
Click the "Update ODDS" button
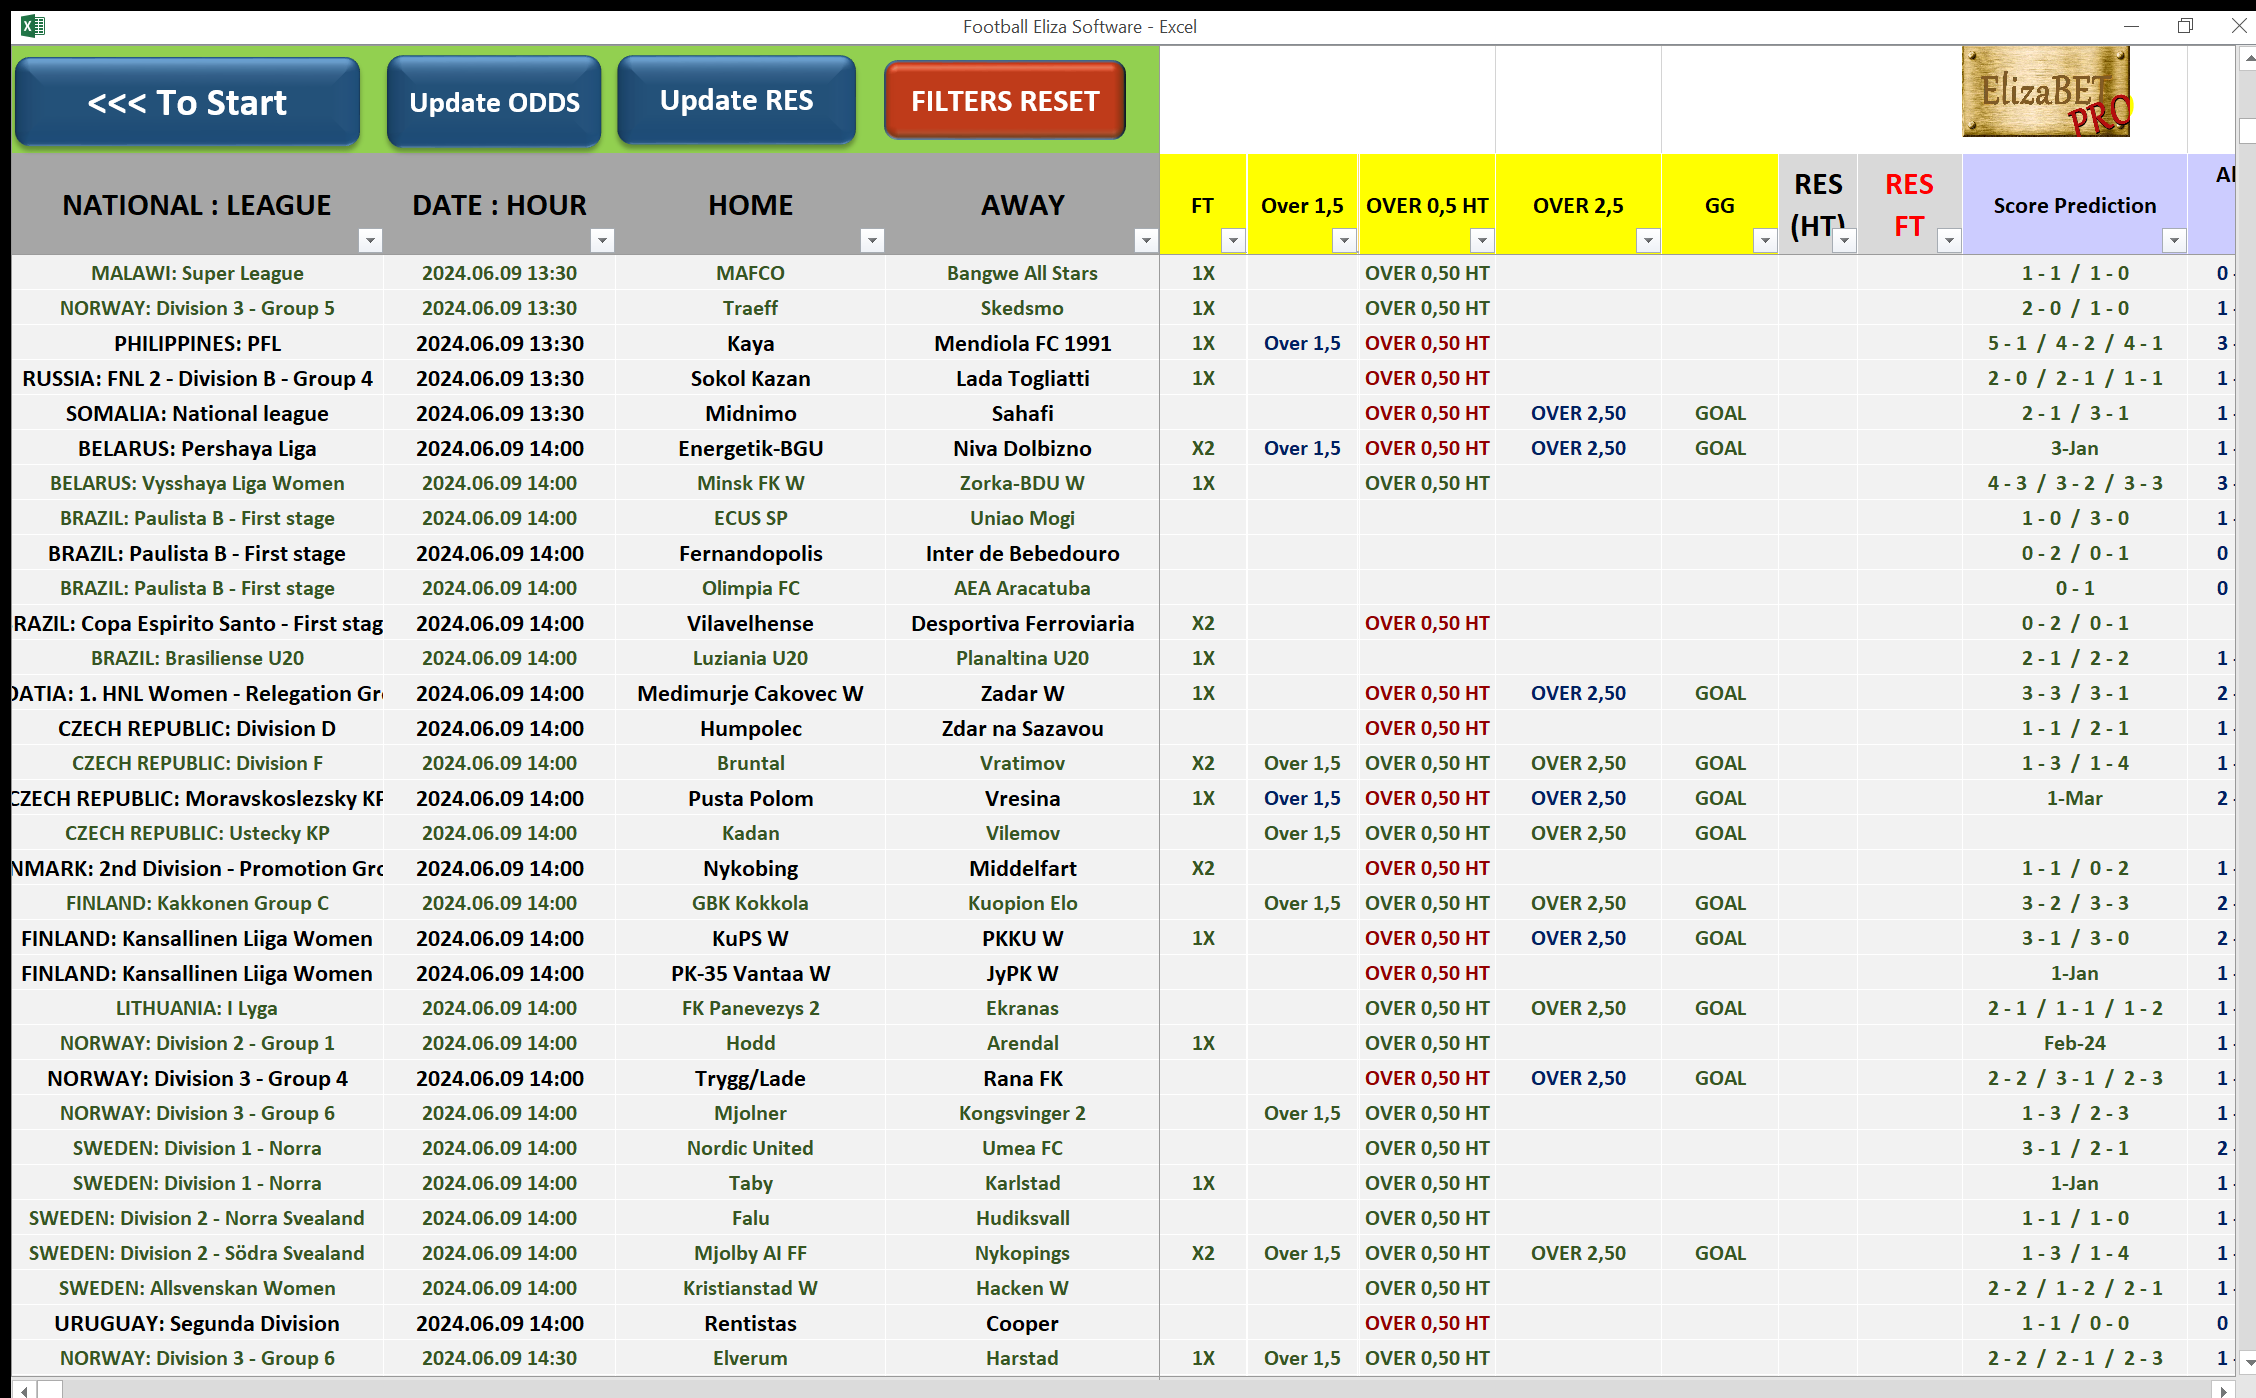pos(493,101)
